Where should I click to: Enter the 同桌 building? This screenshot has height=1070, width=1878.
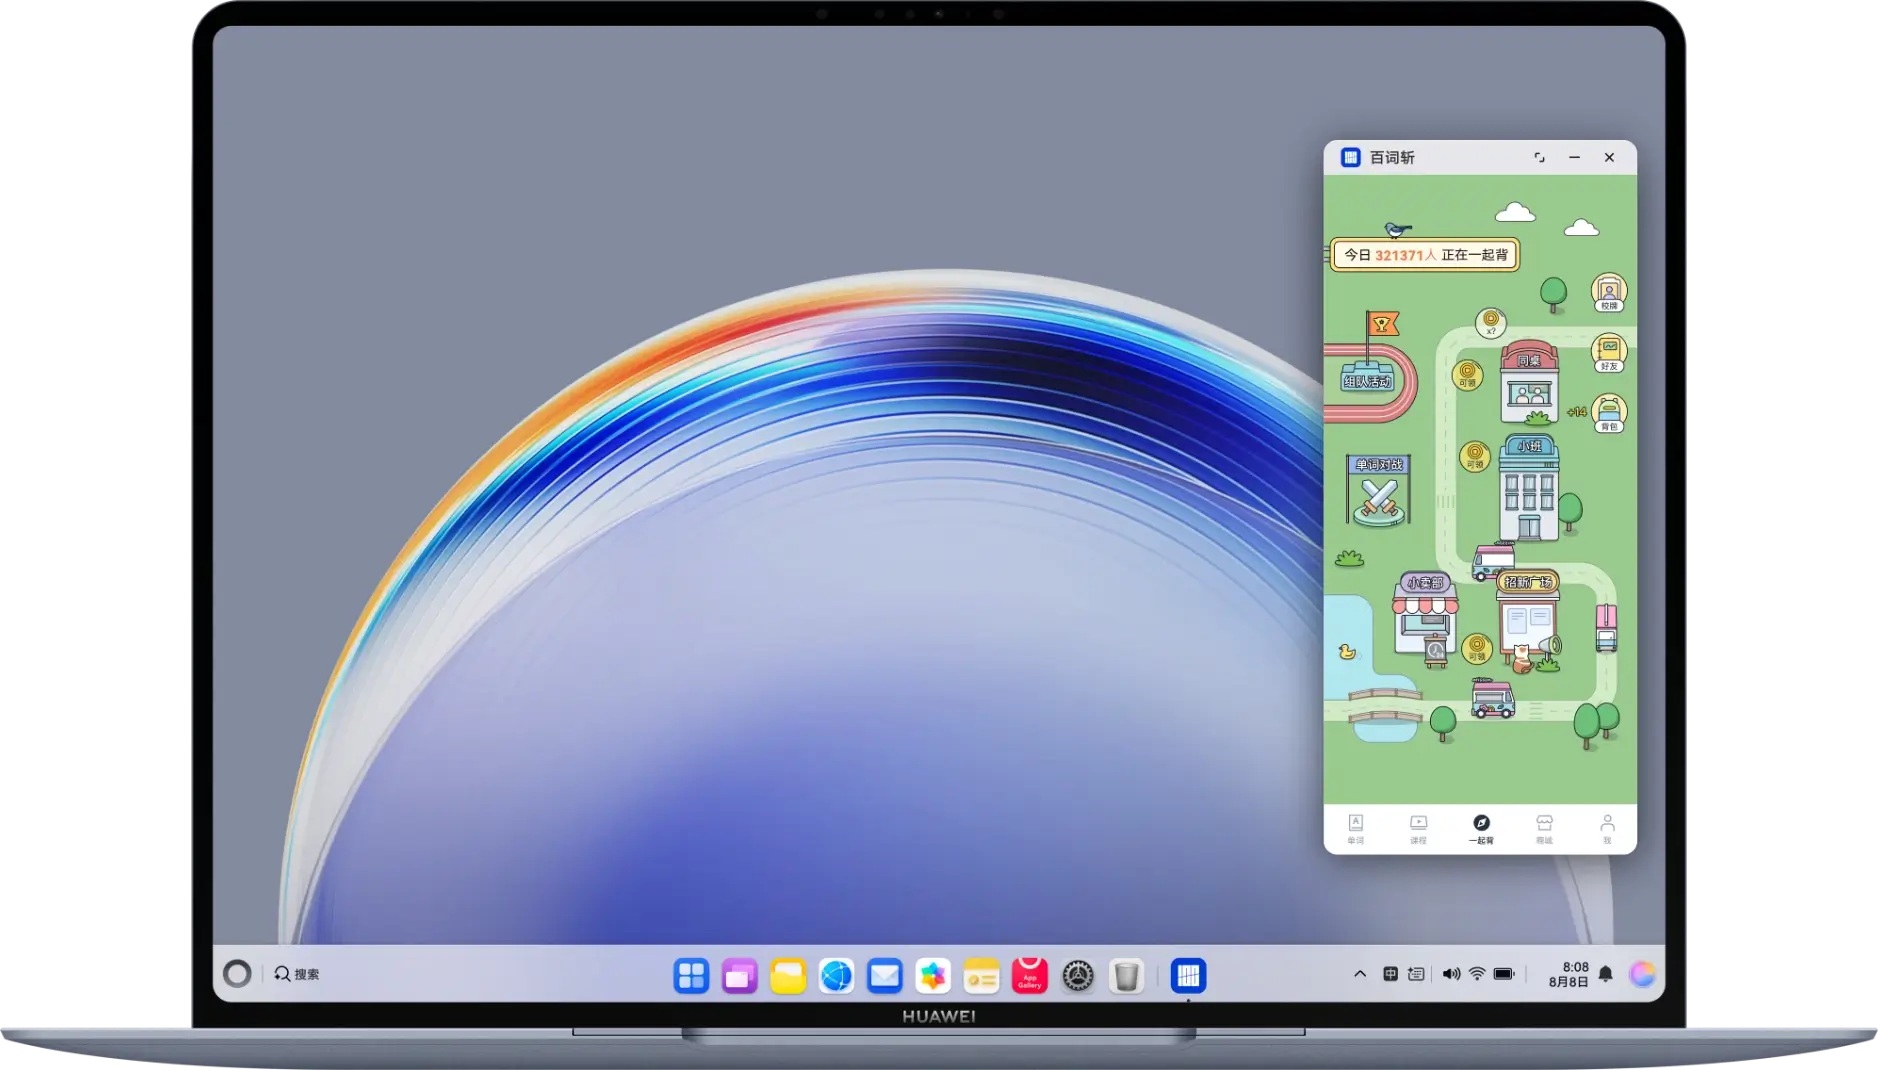click(1529, 384)
